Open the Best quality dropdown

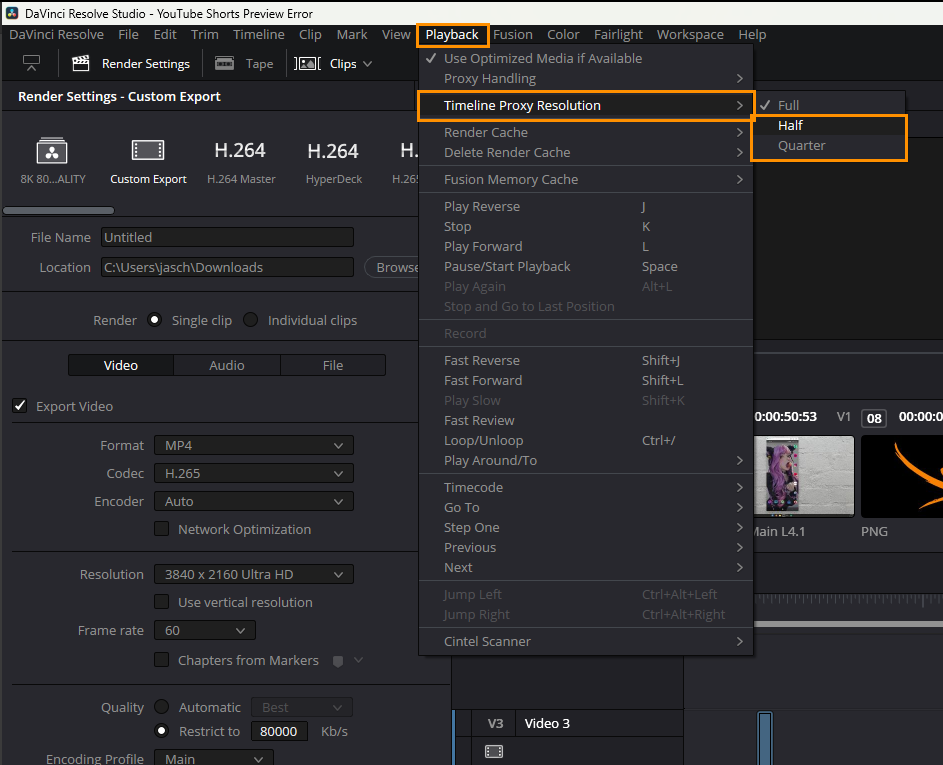[x=302, y=707]
